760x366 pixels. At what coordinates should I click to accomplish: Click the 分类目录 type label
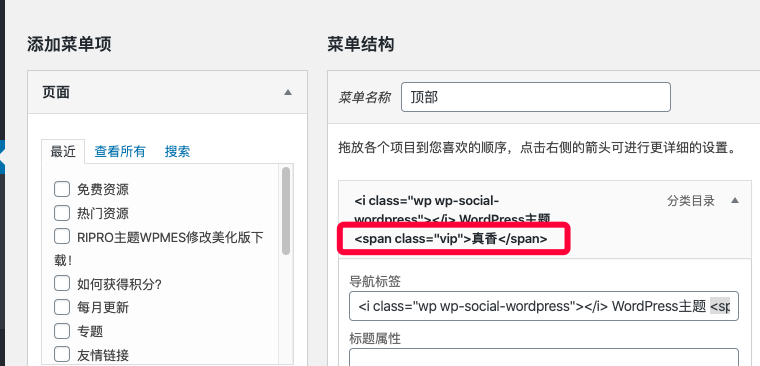(691, 201)
